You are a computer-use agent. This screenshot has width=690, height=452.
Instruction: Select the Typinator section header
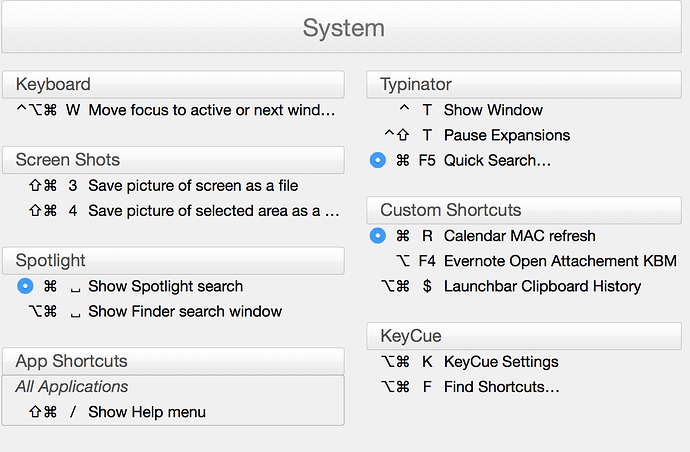coord(524,84)
